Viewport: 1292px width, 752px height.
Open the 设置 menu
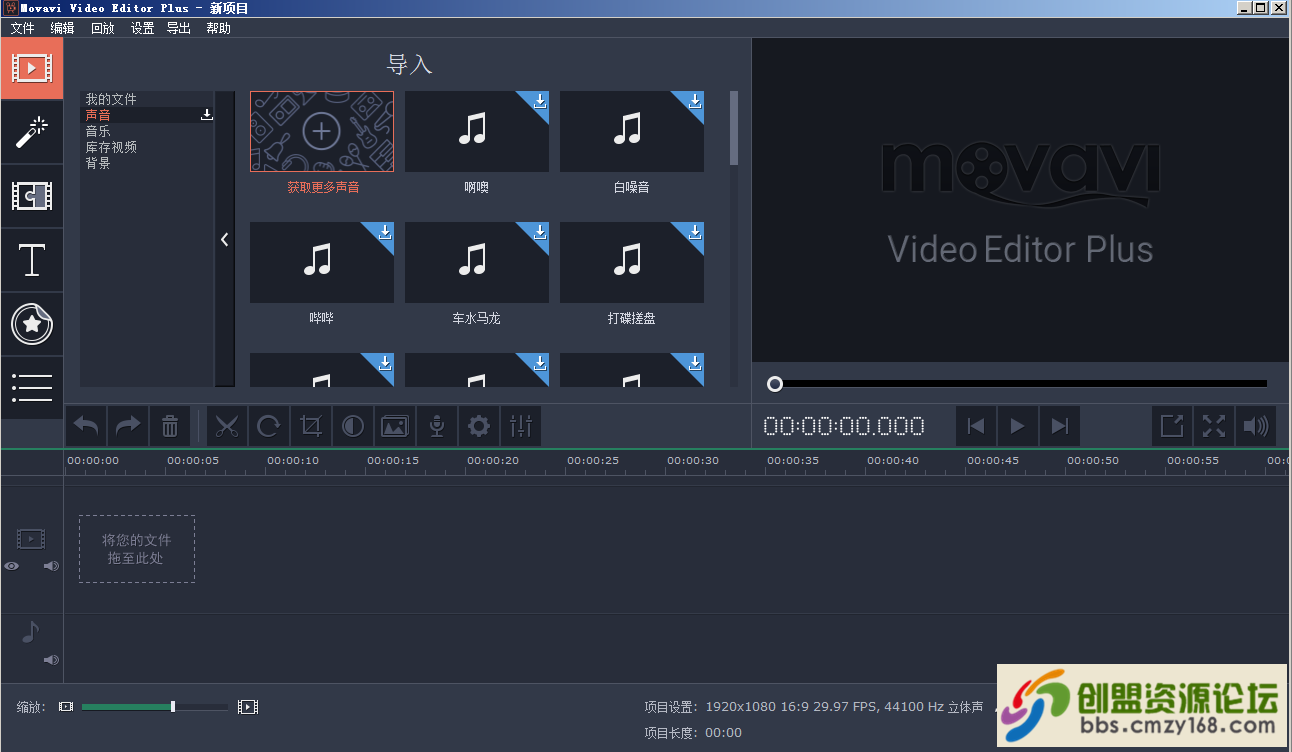(x=142, y=28)
